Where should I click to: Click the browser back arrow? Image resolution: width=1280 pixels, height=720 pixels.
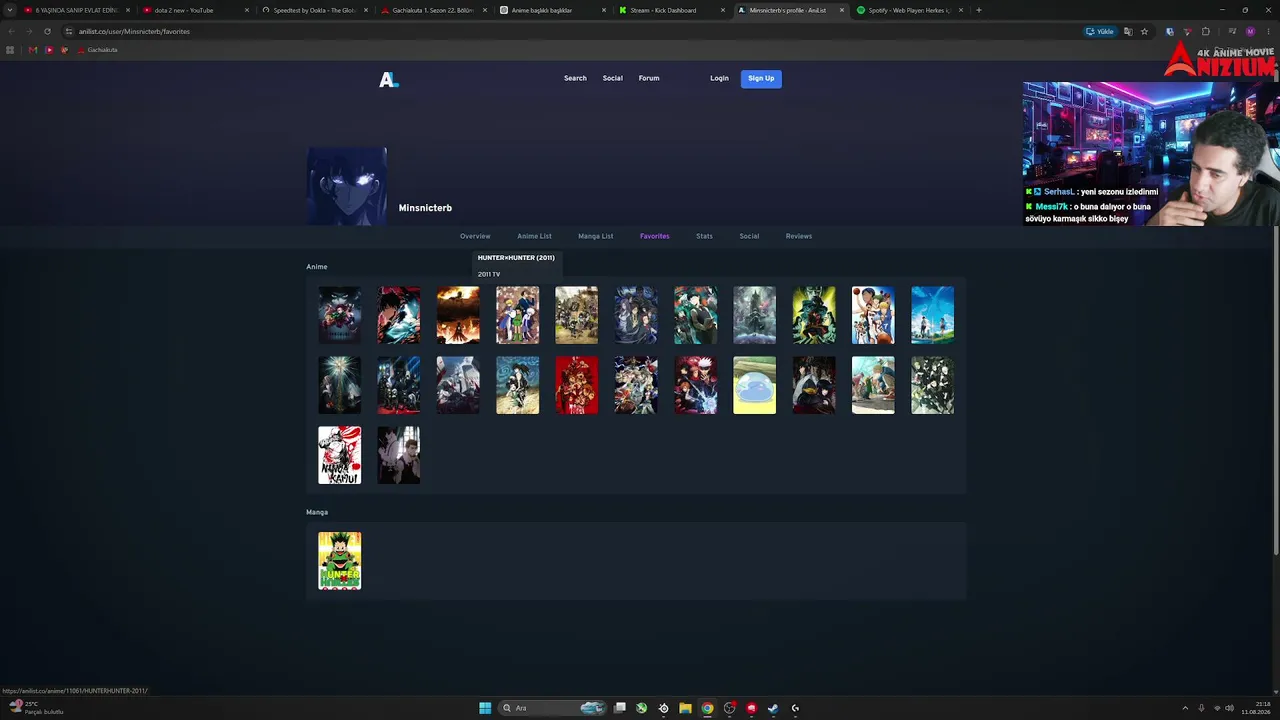(11, 31)
